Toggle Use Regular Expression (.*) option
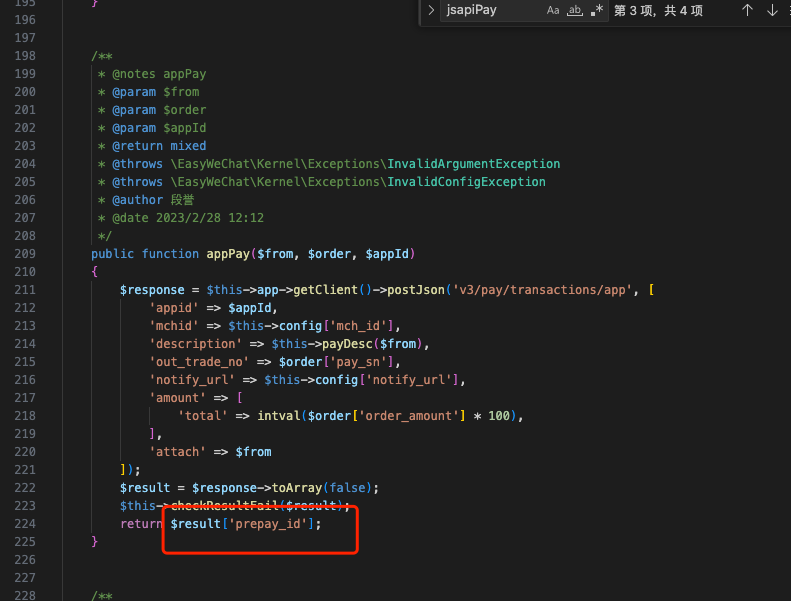Image resolution: width=791 pixels, height=601 pixels. tap(597, 10)
